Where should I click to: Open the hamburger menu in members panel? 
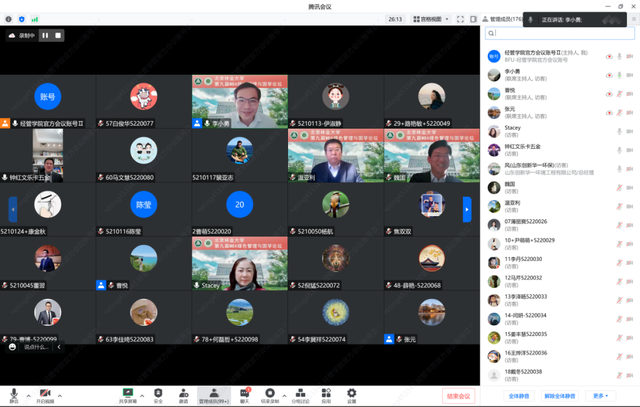click(x=633, y=19)
